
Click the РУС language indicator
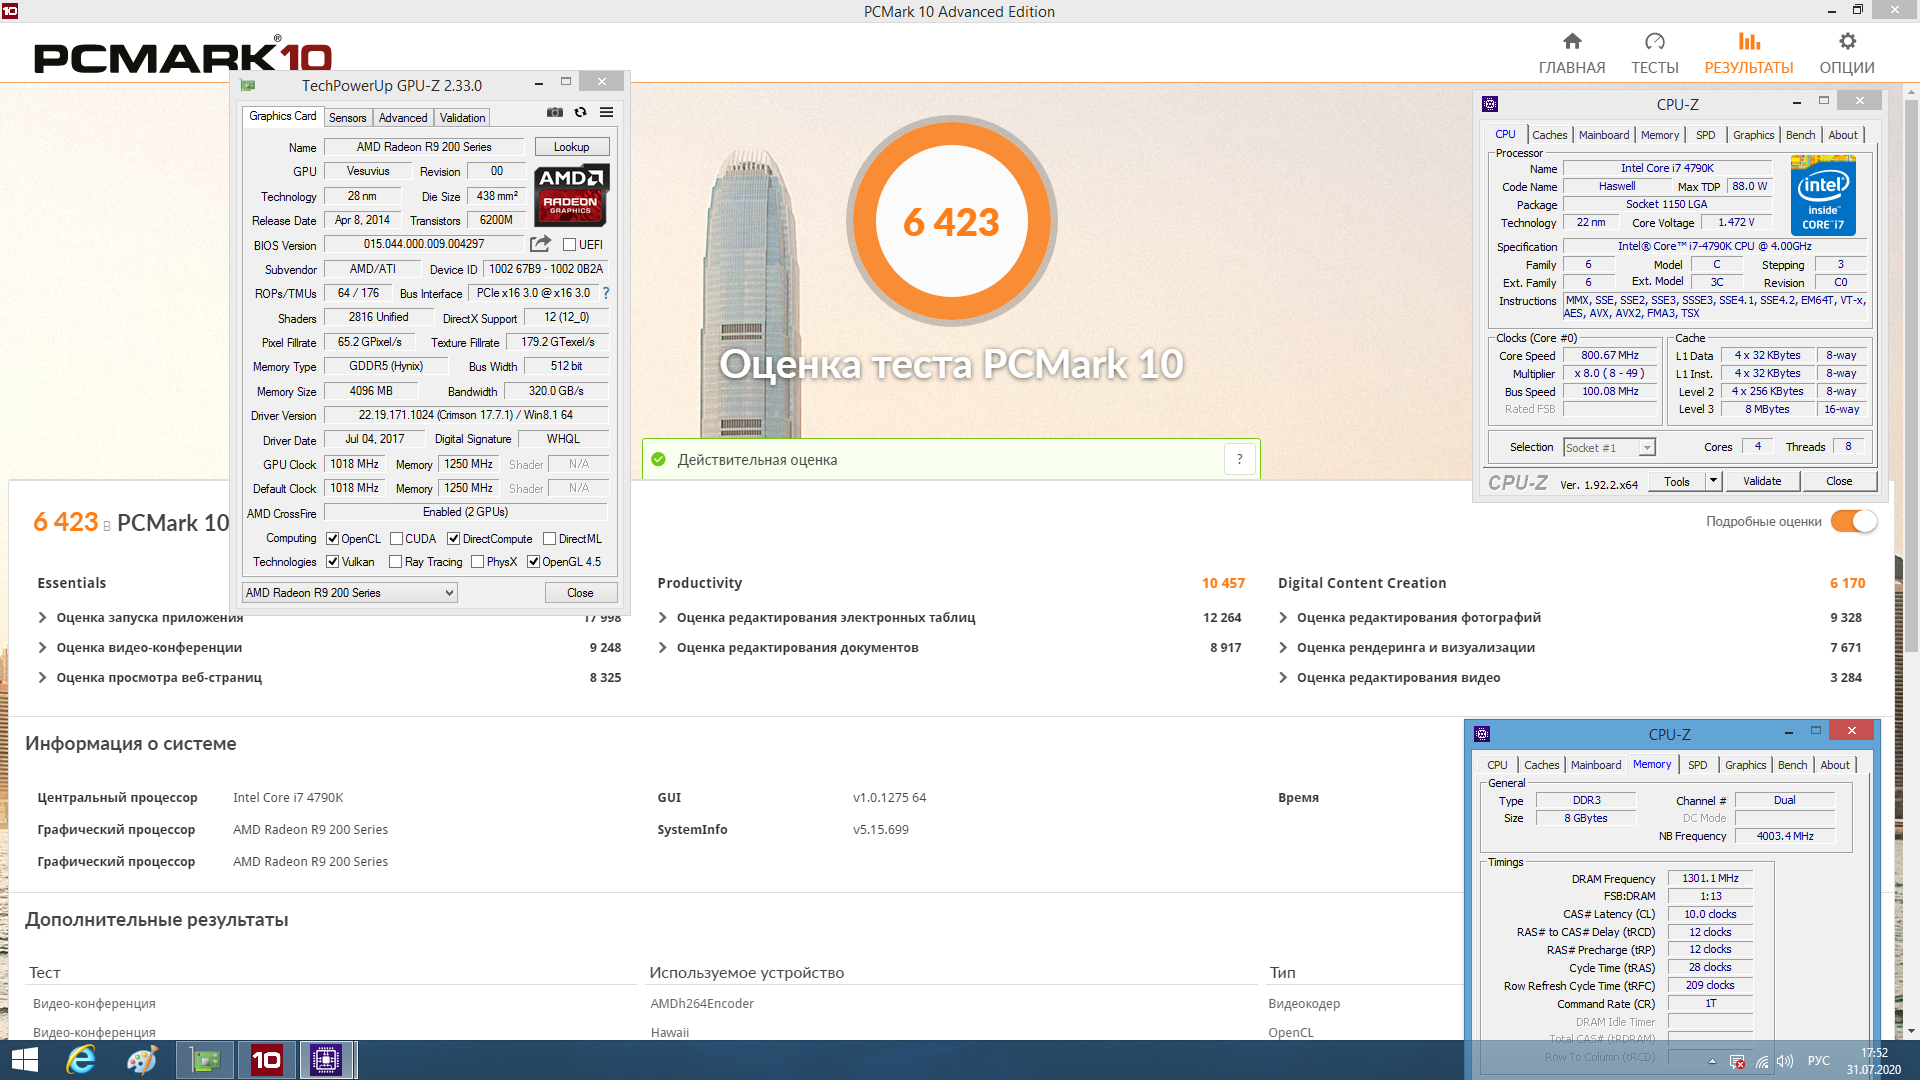pyautogui.click(x=1819, y=1061)
